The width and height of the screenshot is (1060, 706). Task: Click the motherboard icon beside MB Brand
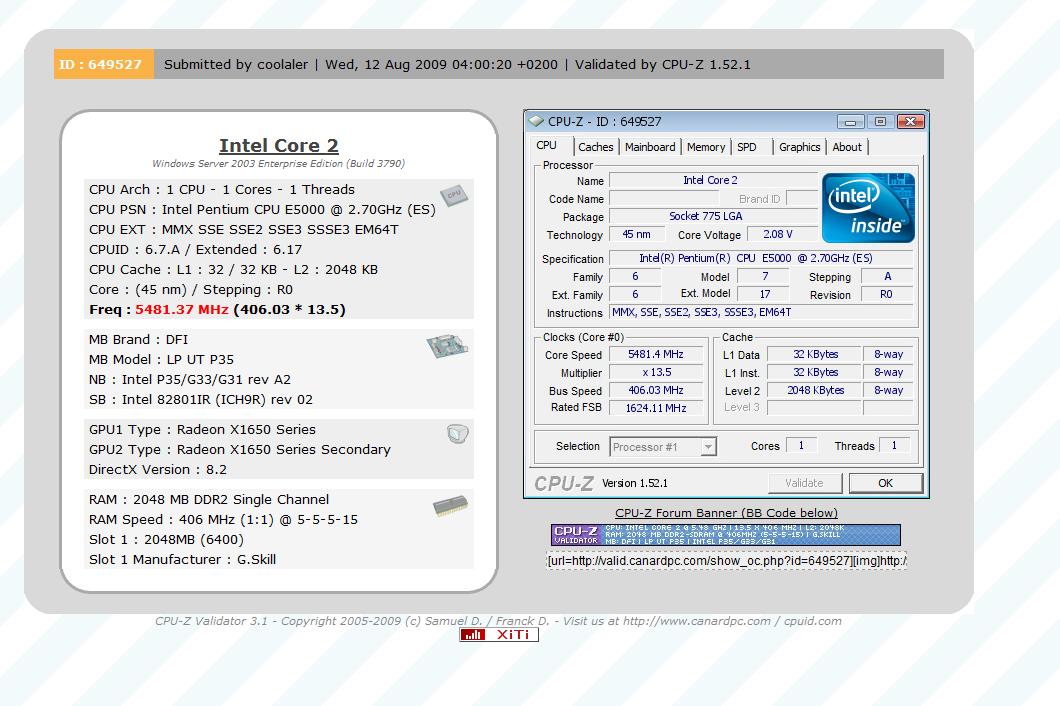point(447,346)
